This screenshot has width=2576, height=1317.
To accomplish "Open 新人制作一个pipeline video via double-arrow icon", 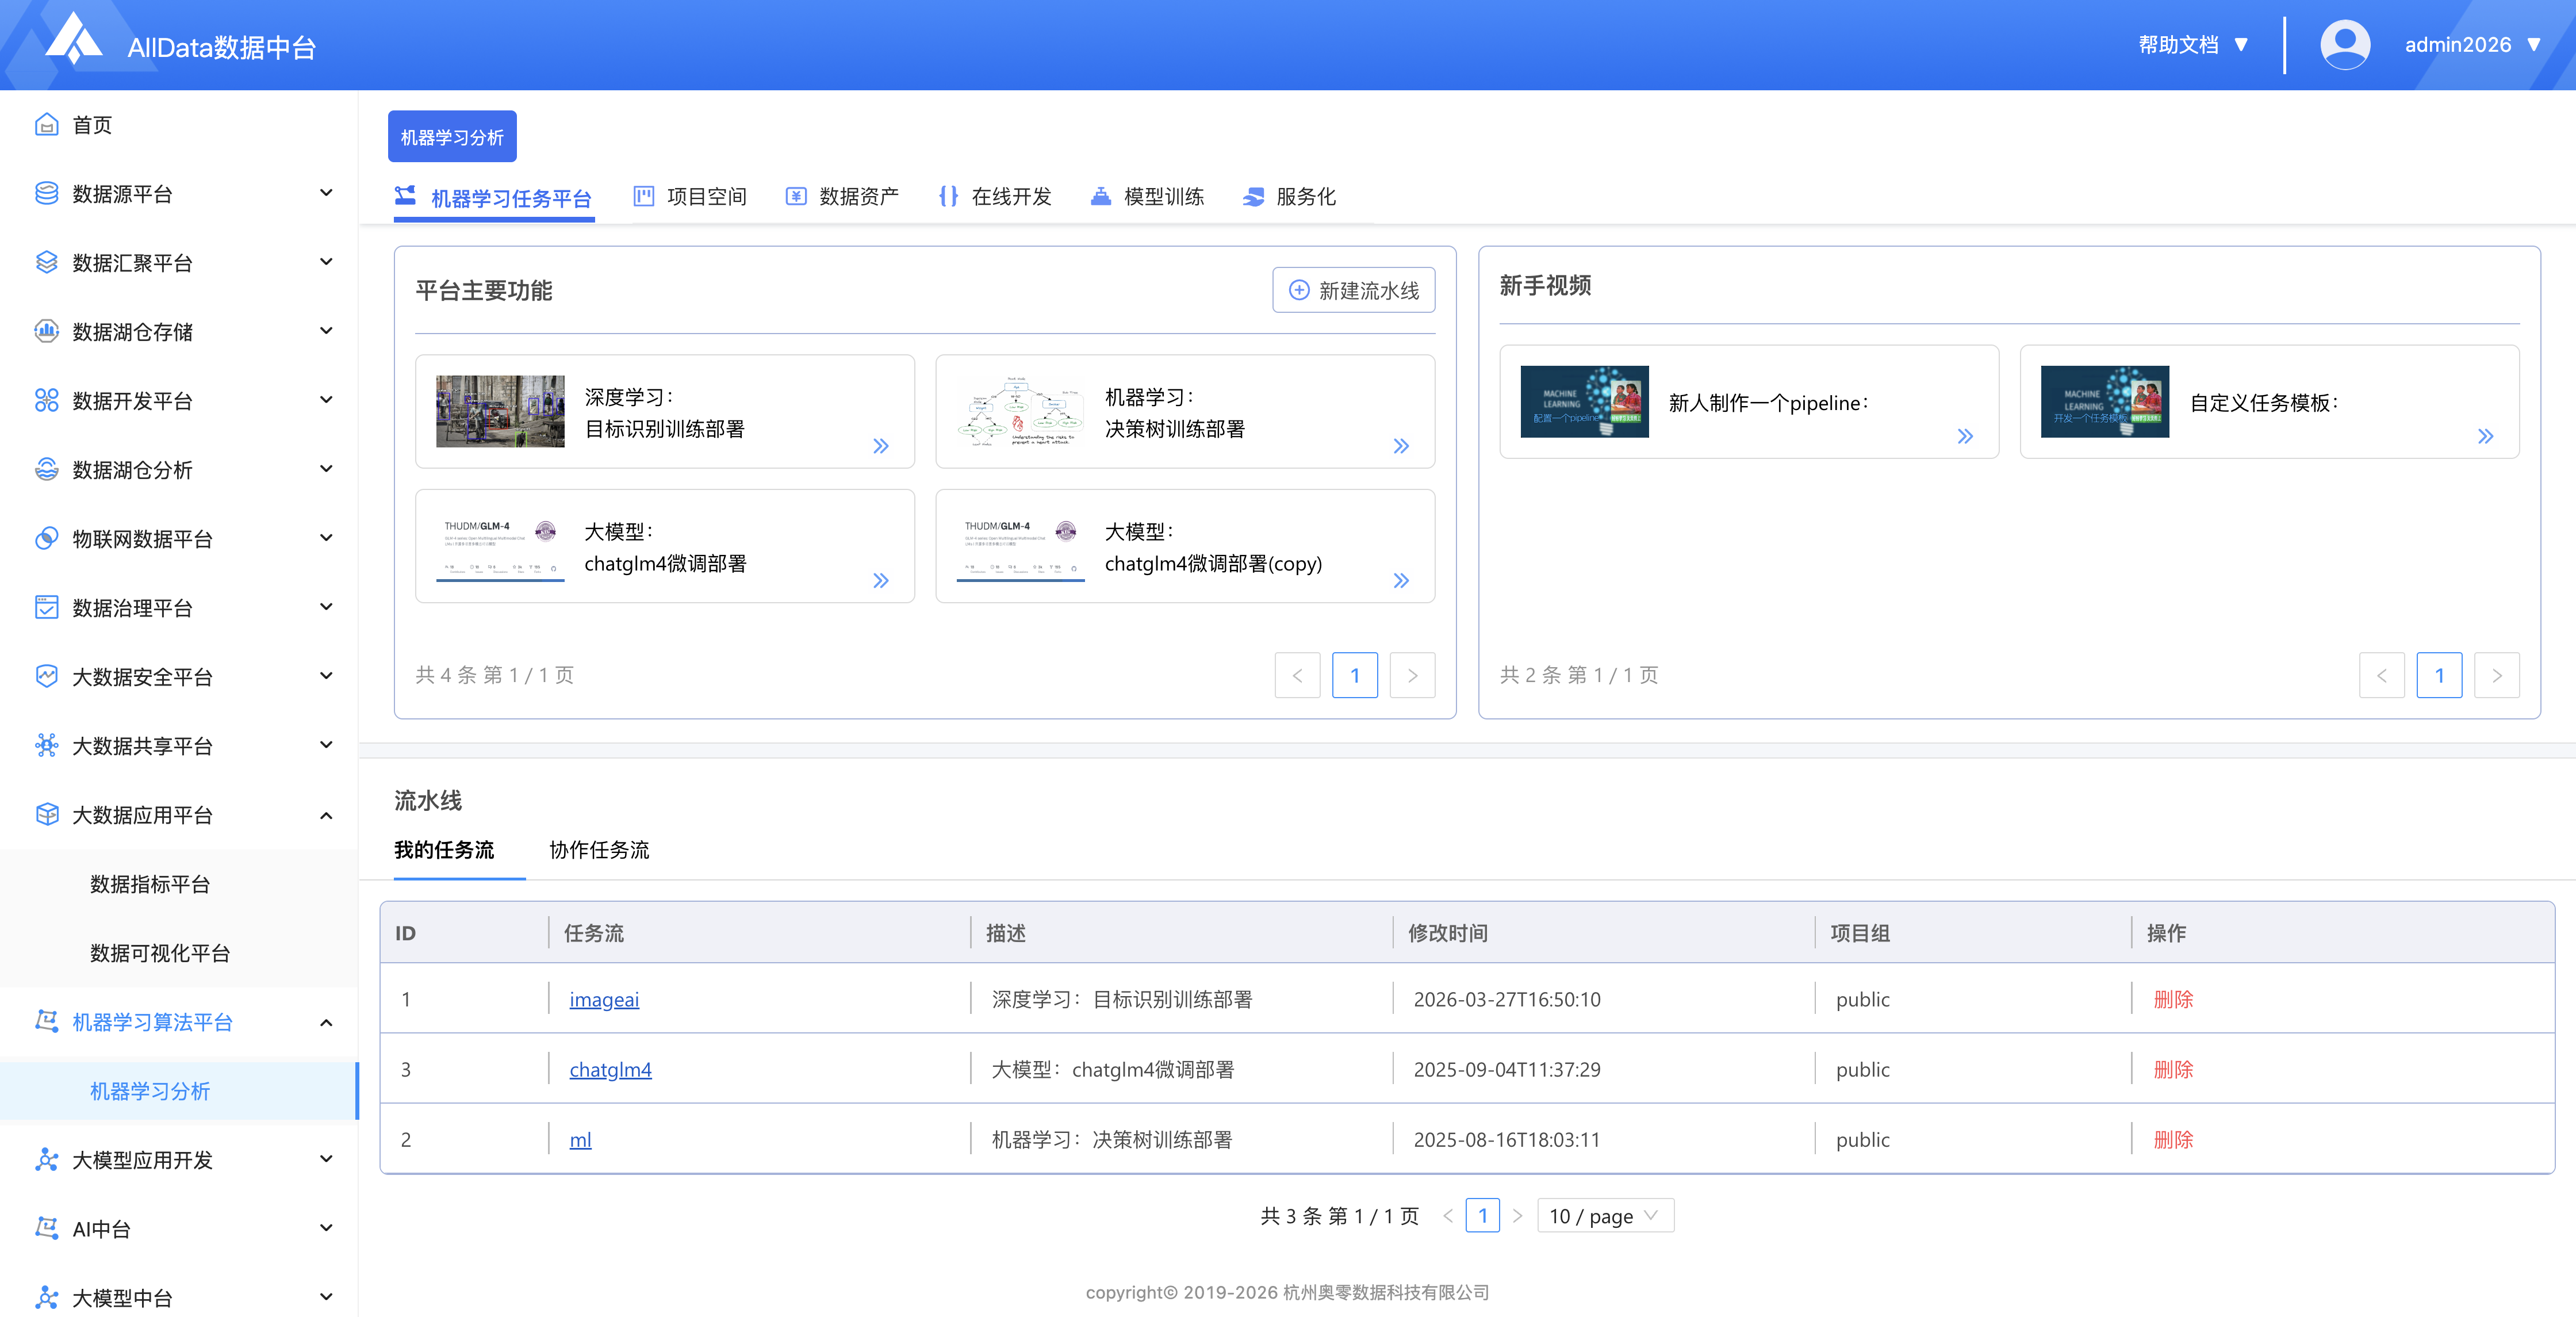I will tap(1964, 436).
